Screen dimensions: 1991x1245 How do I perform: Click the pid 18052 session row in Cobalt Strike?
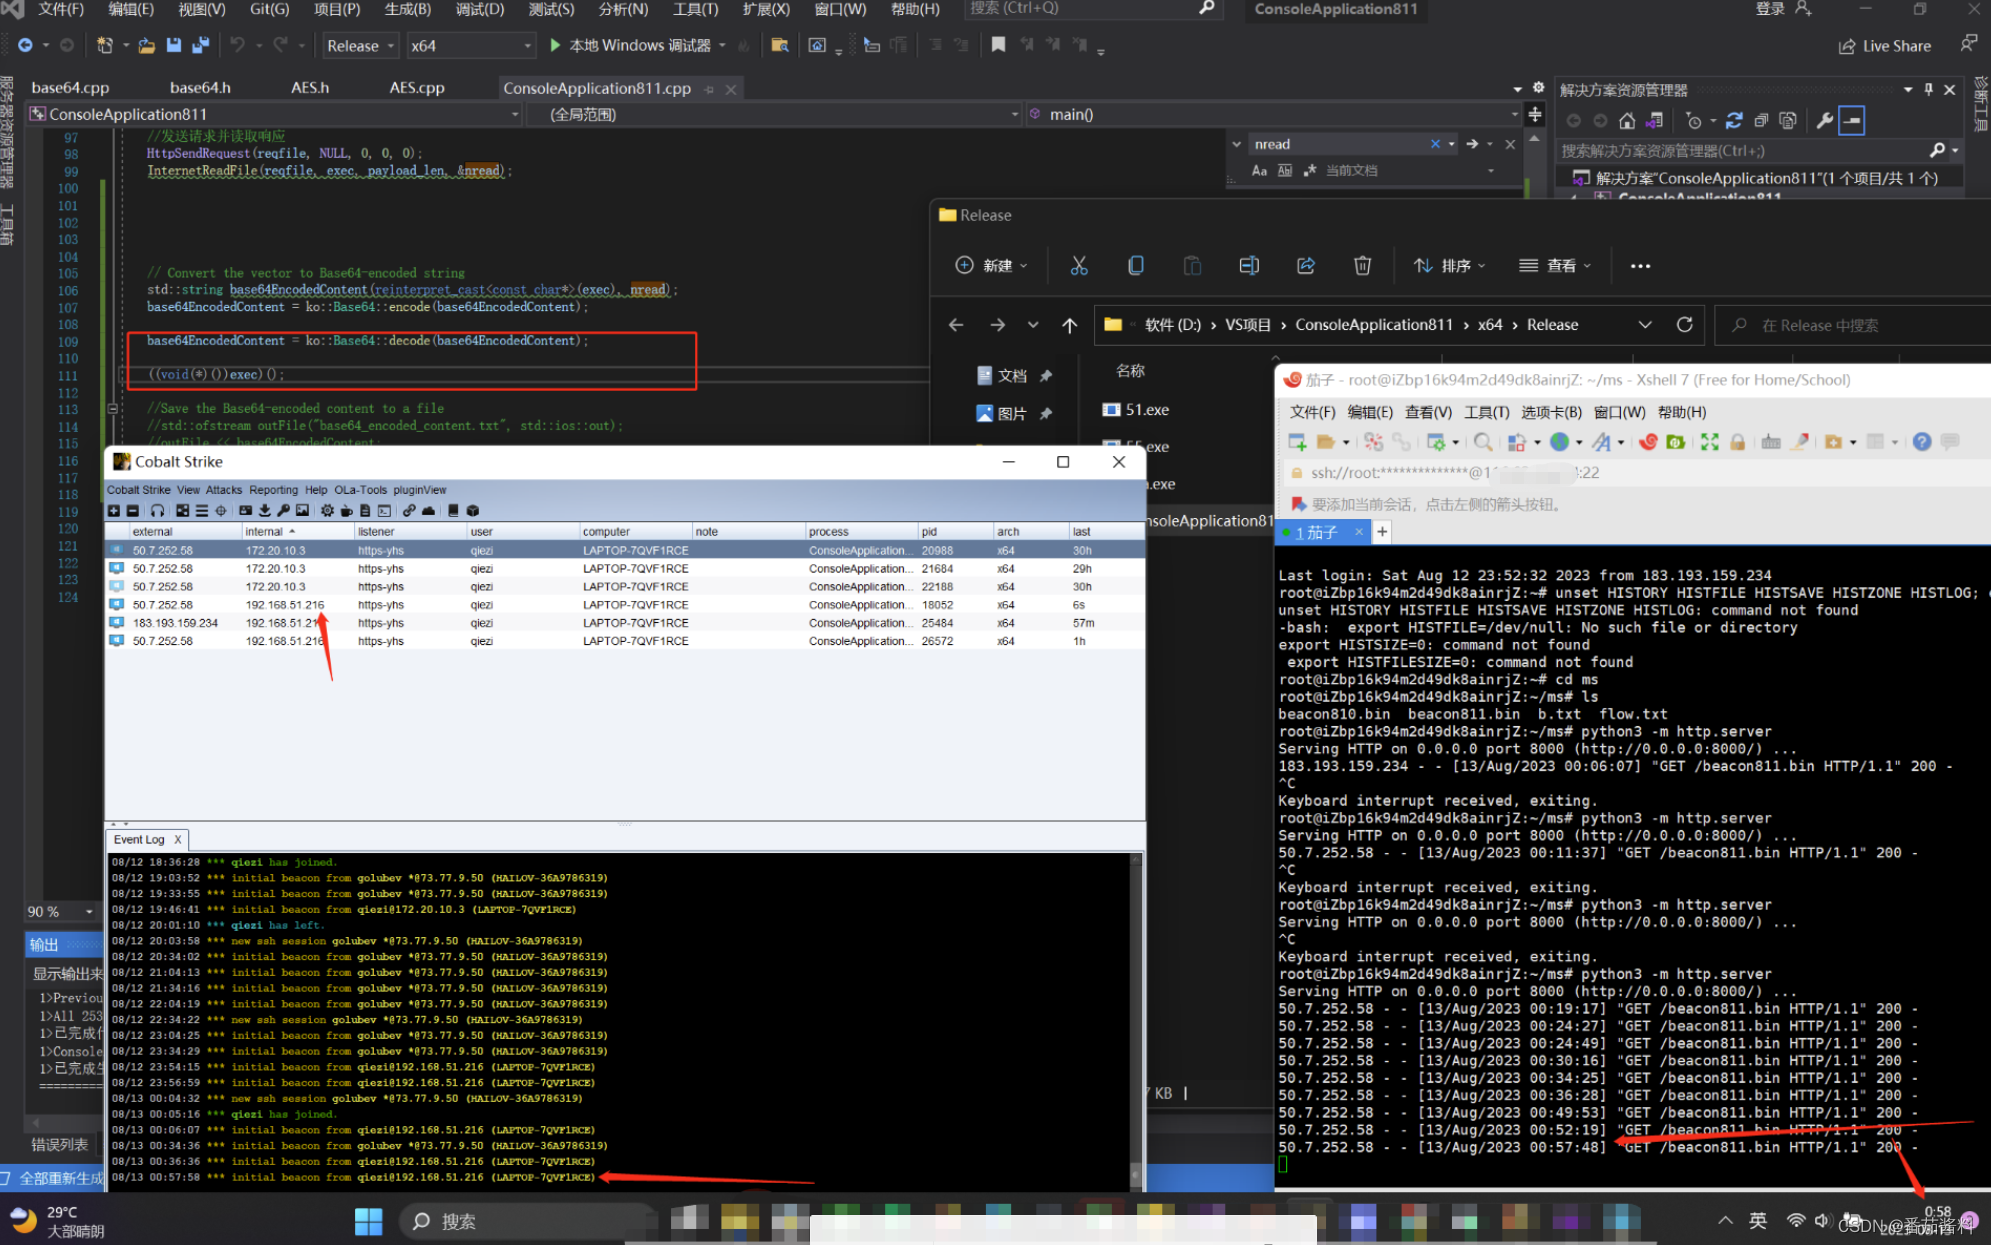[x=625, y=605]
